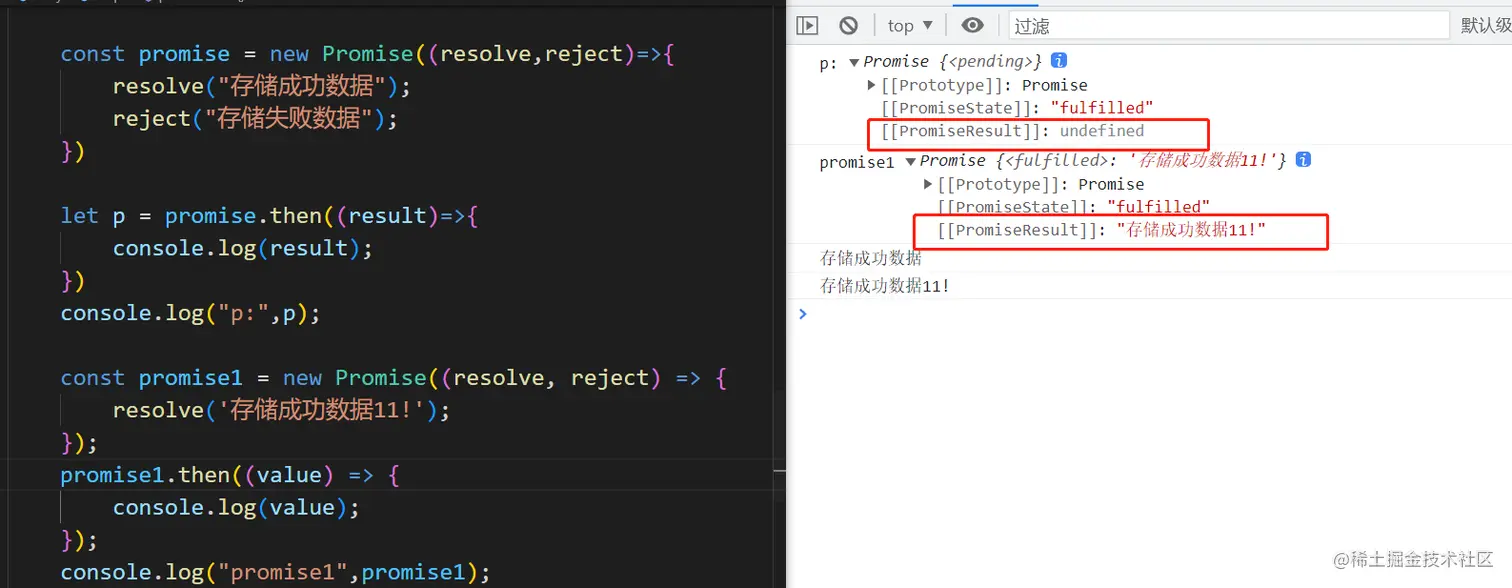Expand [[Prototype]] under the promise1 Promise
This screenshot has width=1512, height=588.
(928, 184)
